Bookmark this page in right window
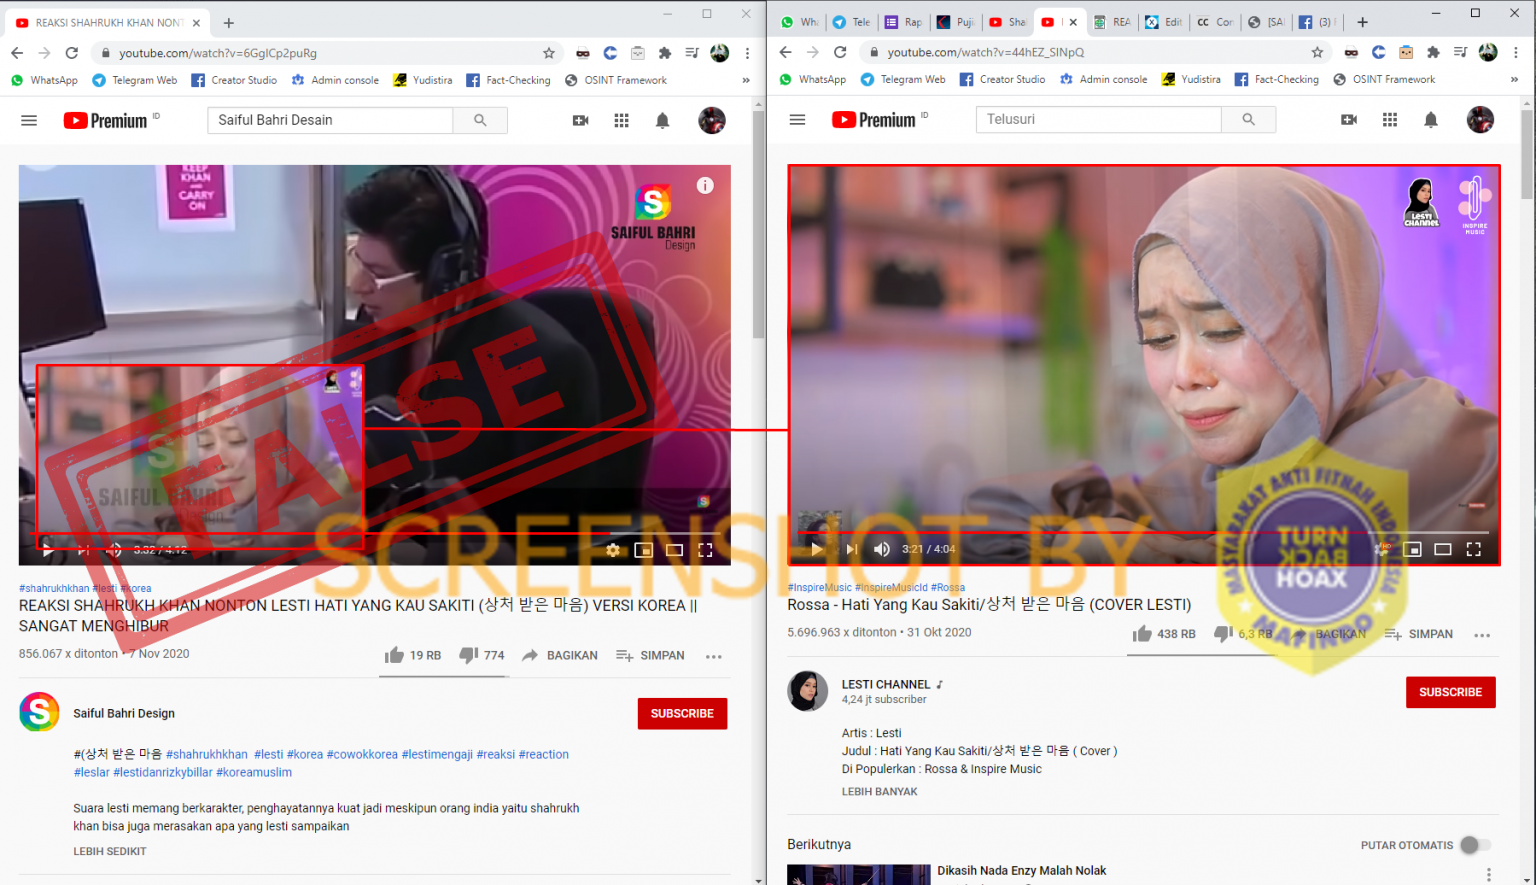The height and width of the screenshot is (885, 1536). tap(1317, 52)
